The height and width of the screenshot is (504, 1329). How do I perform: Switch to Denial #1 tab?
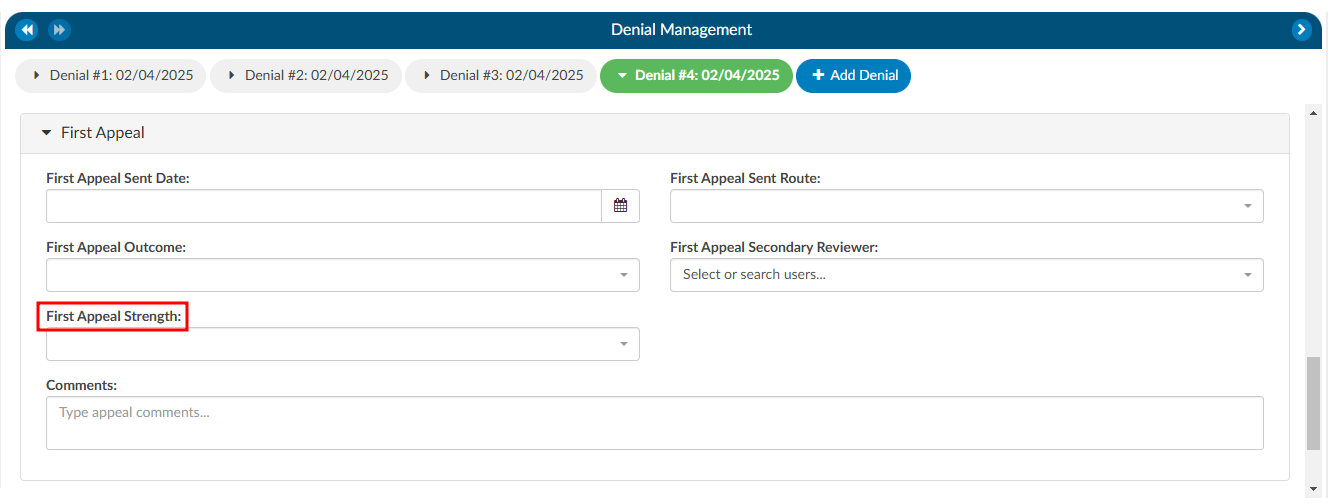(x=111, y=76)
